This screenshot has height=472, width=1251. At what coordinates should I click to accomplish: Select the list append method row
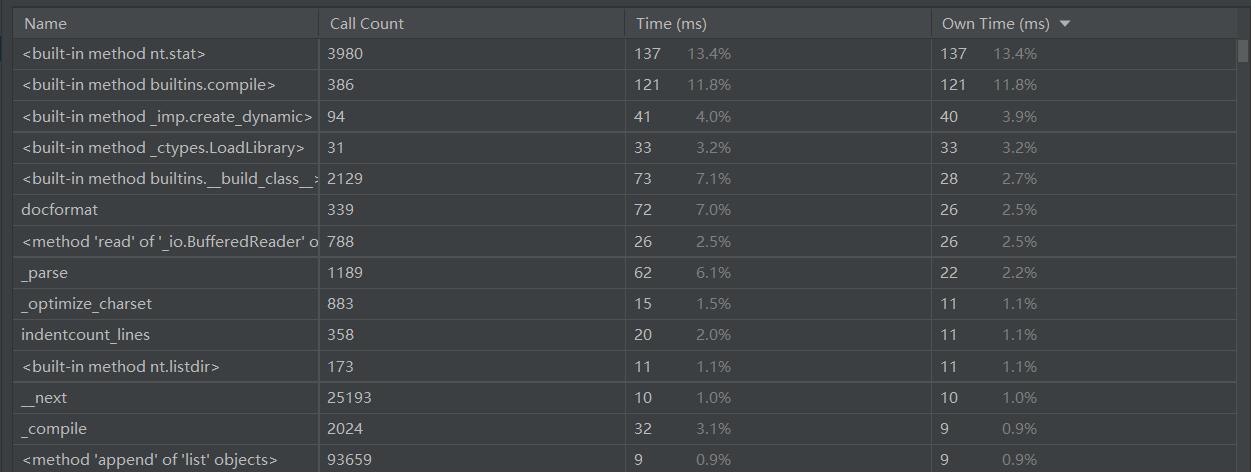[149, 460]
